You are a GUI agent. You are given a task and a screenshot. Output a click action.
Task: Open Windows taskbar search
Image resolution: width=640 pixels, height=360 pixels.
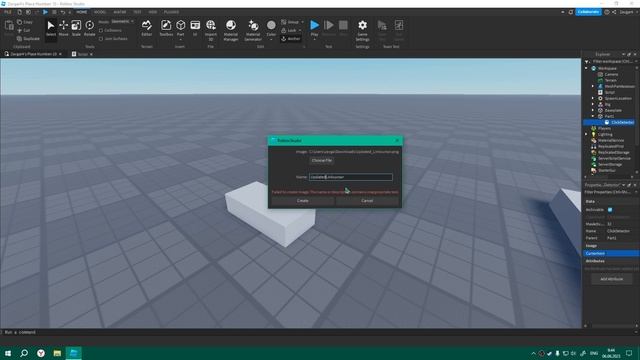(24, 353)
